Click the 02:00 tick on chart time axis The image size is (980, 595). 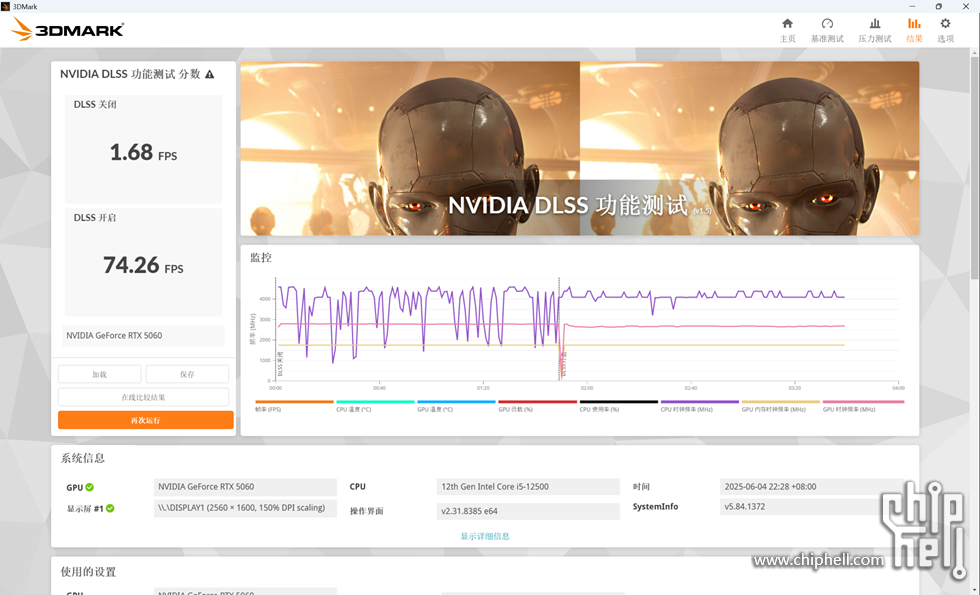586,388
